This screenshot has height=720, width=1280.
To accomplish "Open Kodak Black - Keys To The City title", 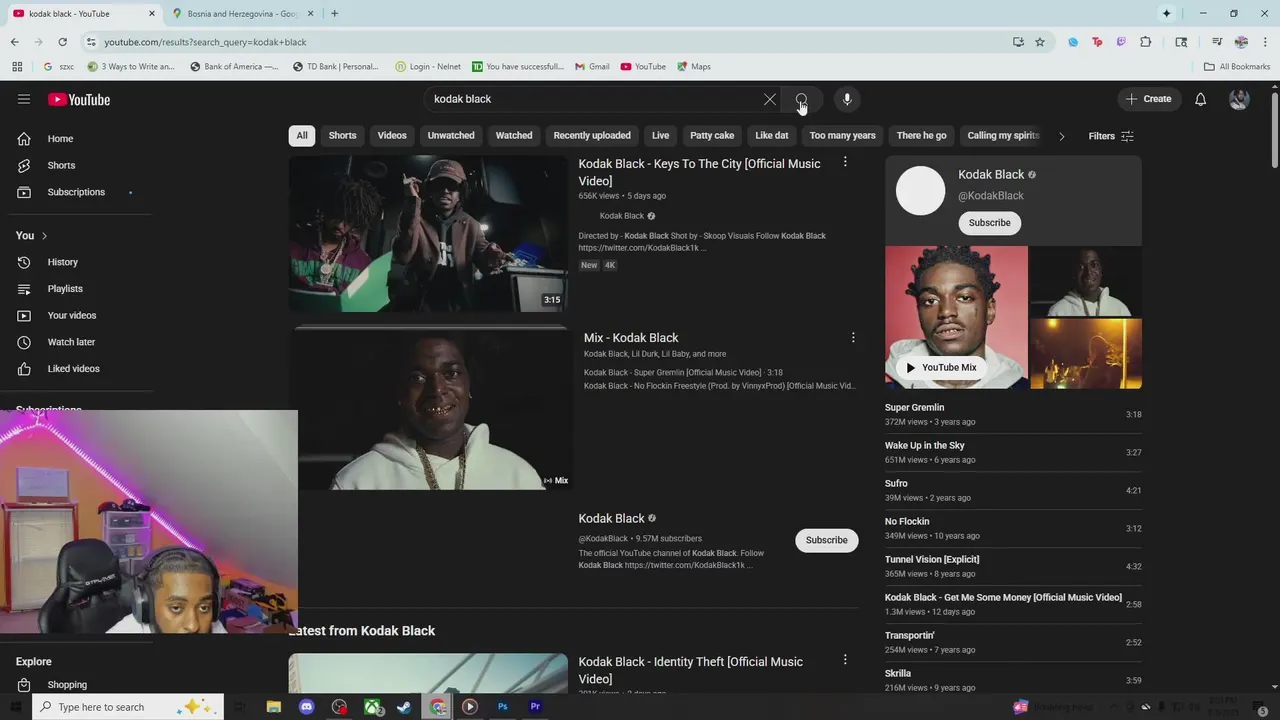I will (x=699, y=172).
